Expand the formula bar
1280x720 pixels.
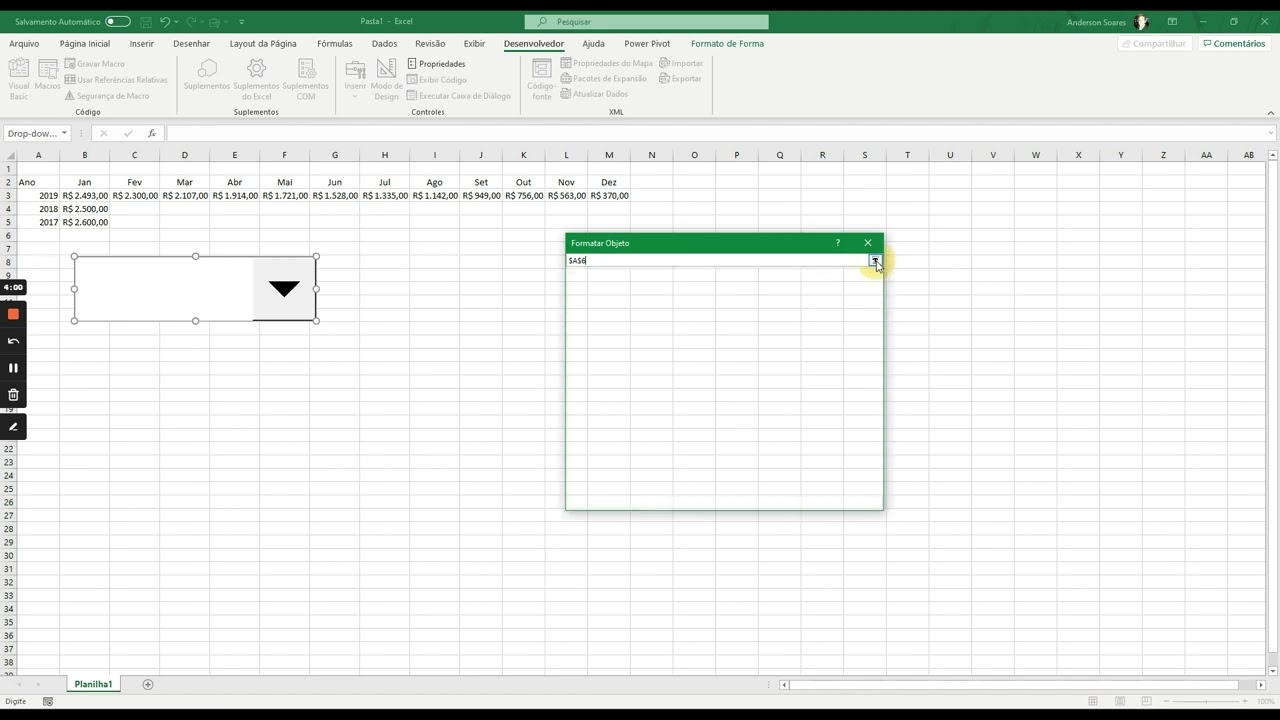coord(1270,133)
